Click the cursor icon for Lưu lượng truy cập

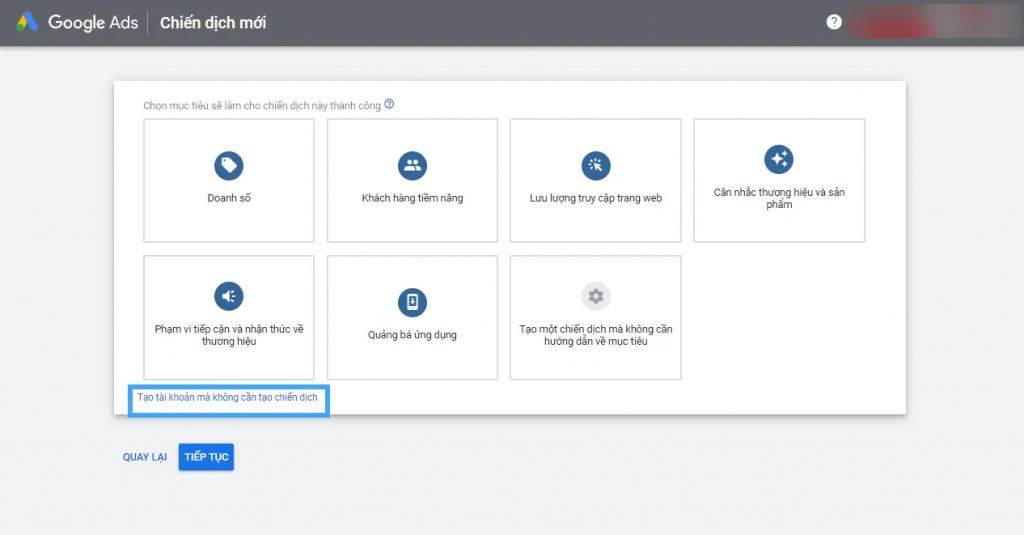coord(596,165)
